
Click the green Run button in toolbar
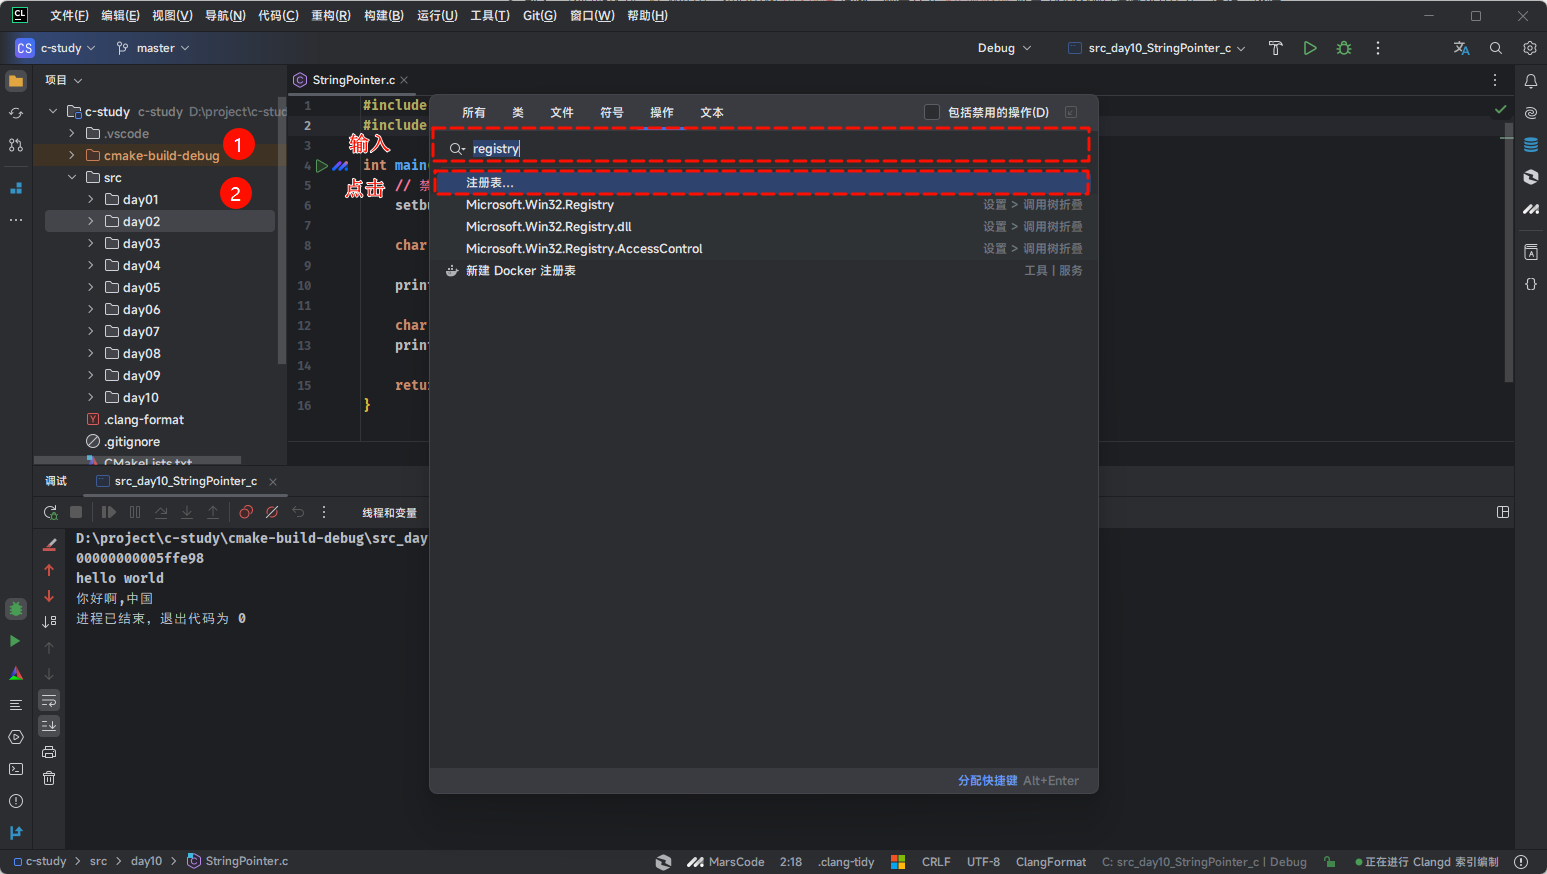pyautogui.click(x=1310, y=48)
